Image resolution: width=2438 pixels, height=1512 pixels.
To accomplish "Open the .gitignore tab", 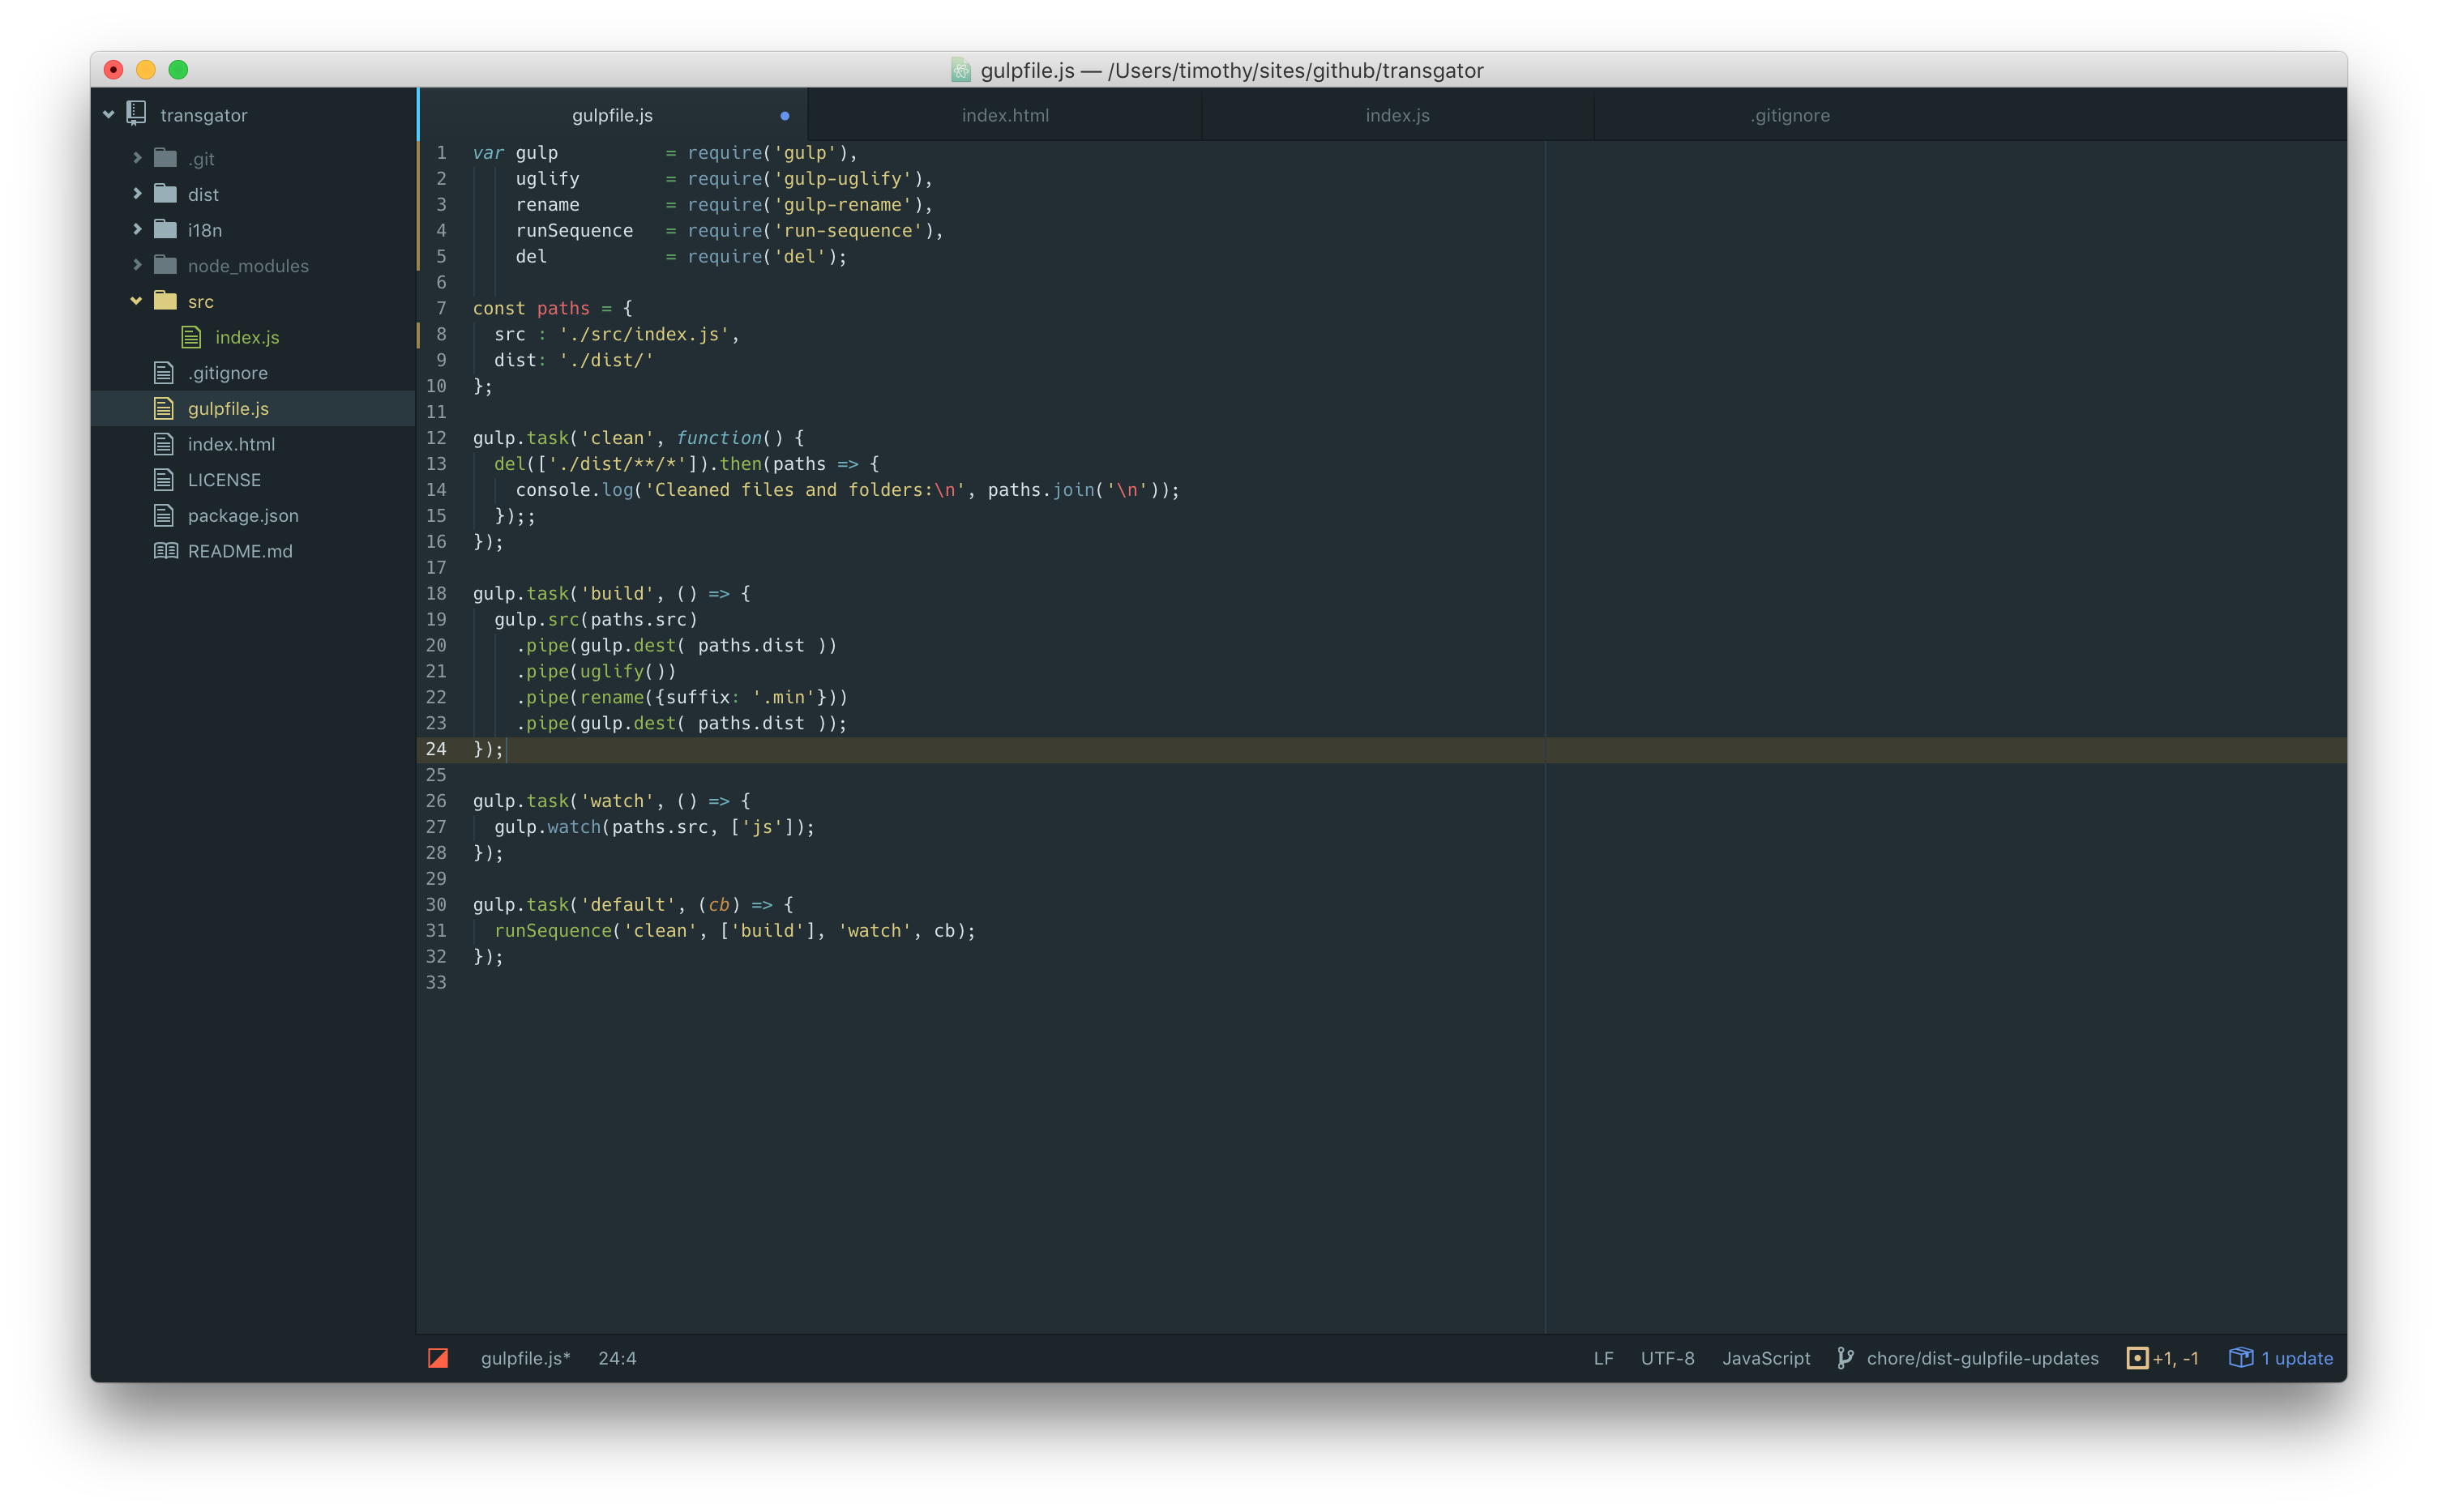I will (x=1790, y=115).
